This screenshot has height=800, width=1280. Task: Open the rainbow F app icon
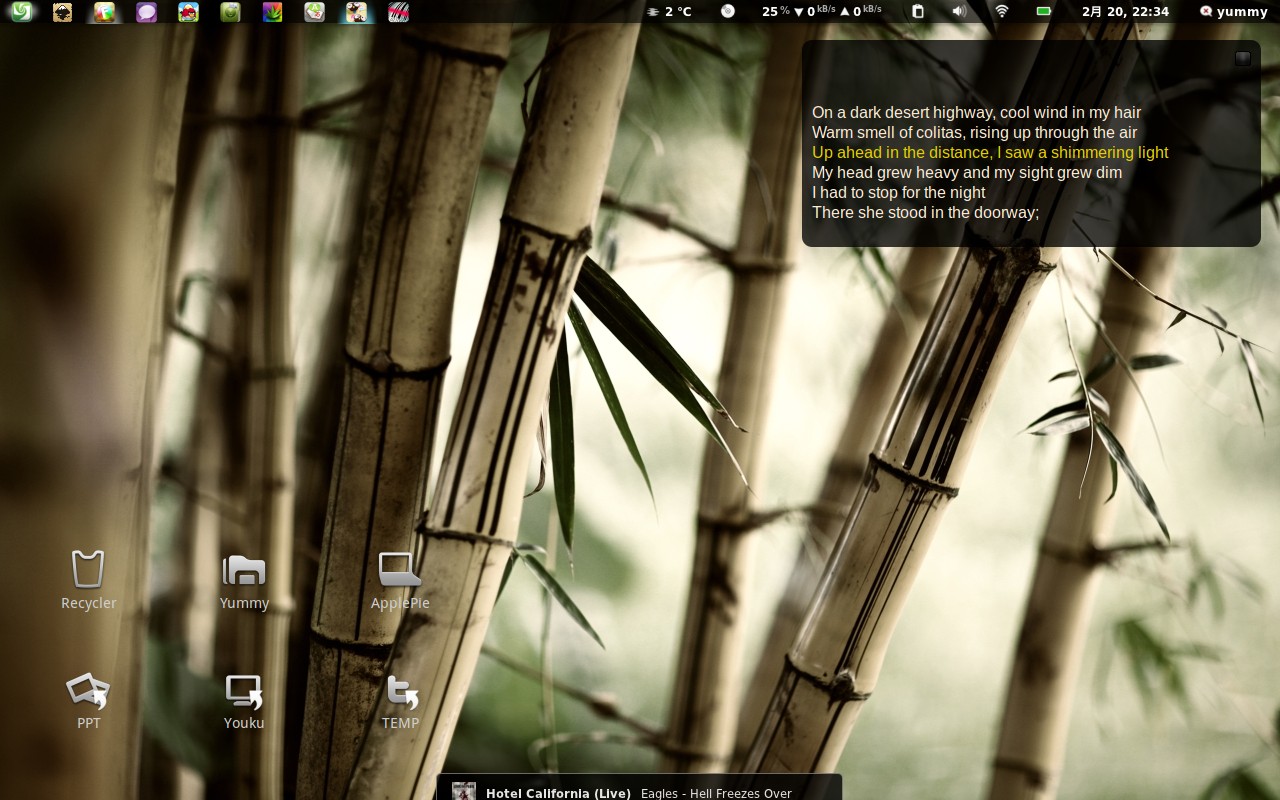click(x=104, y=12)
